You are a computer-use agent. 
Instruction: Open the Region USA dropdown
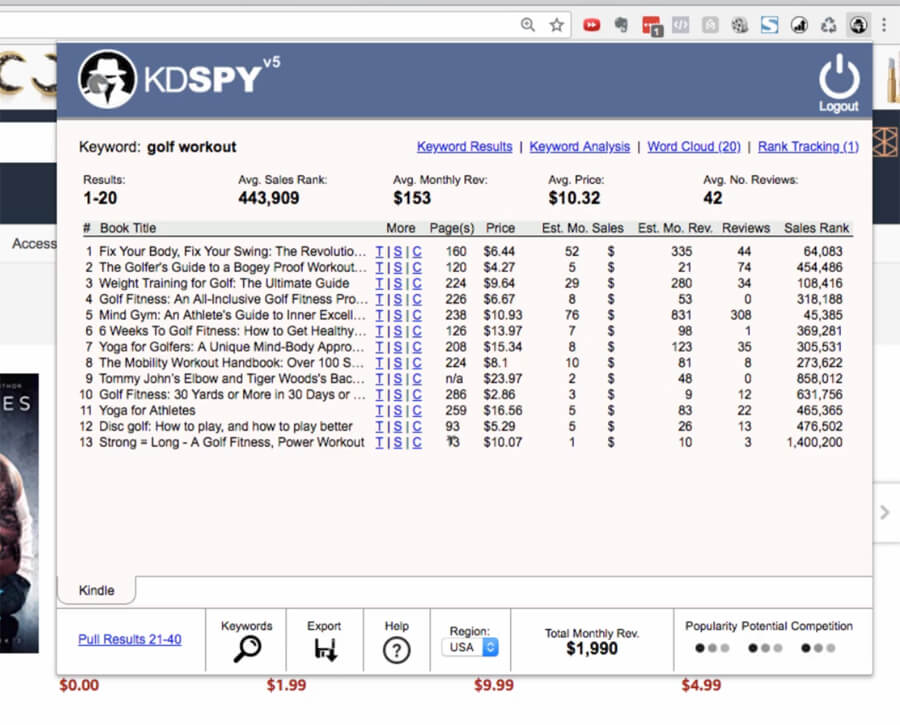click(470, 647)
